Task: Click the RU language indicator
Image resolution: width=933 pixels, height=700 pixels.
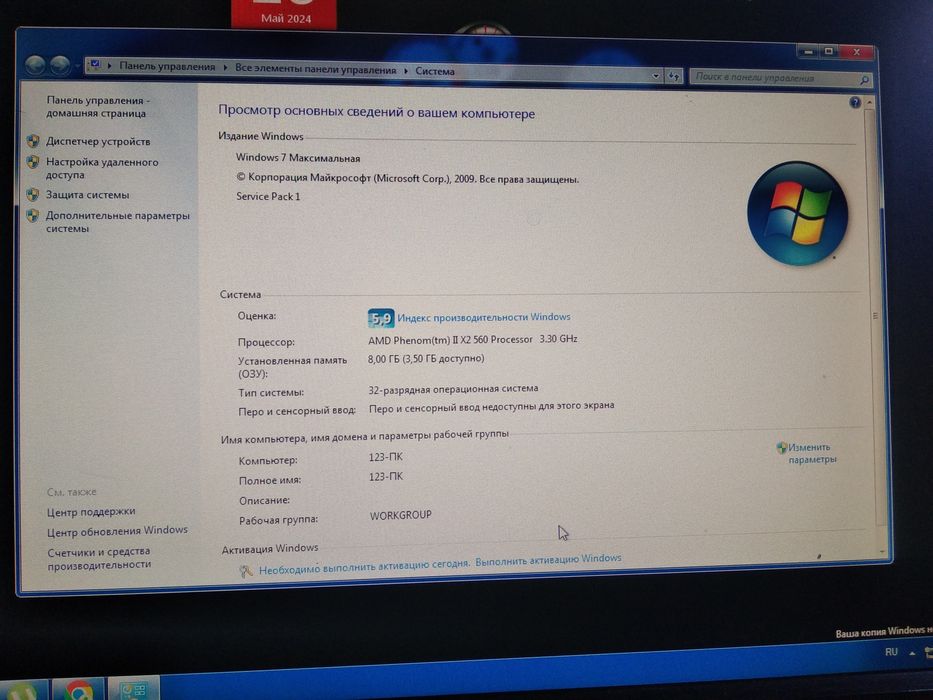Action: pyautogui.click(x=891, y=652)
